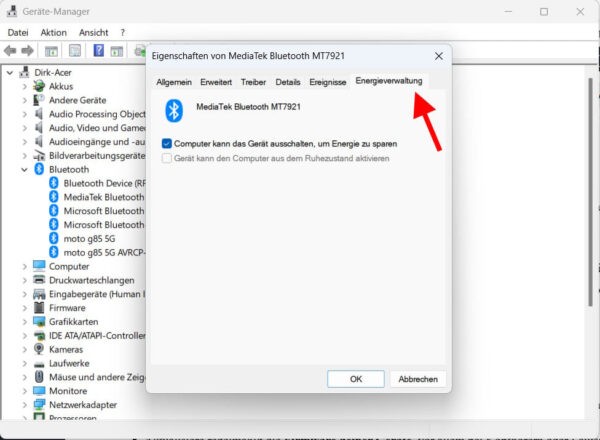The image size is (600, 440).
Task: Switch to the Ereignisse tab
Action: (x=328, y=82)
